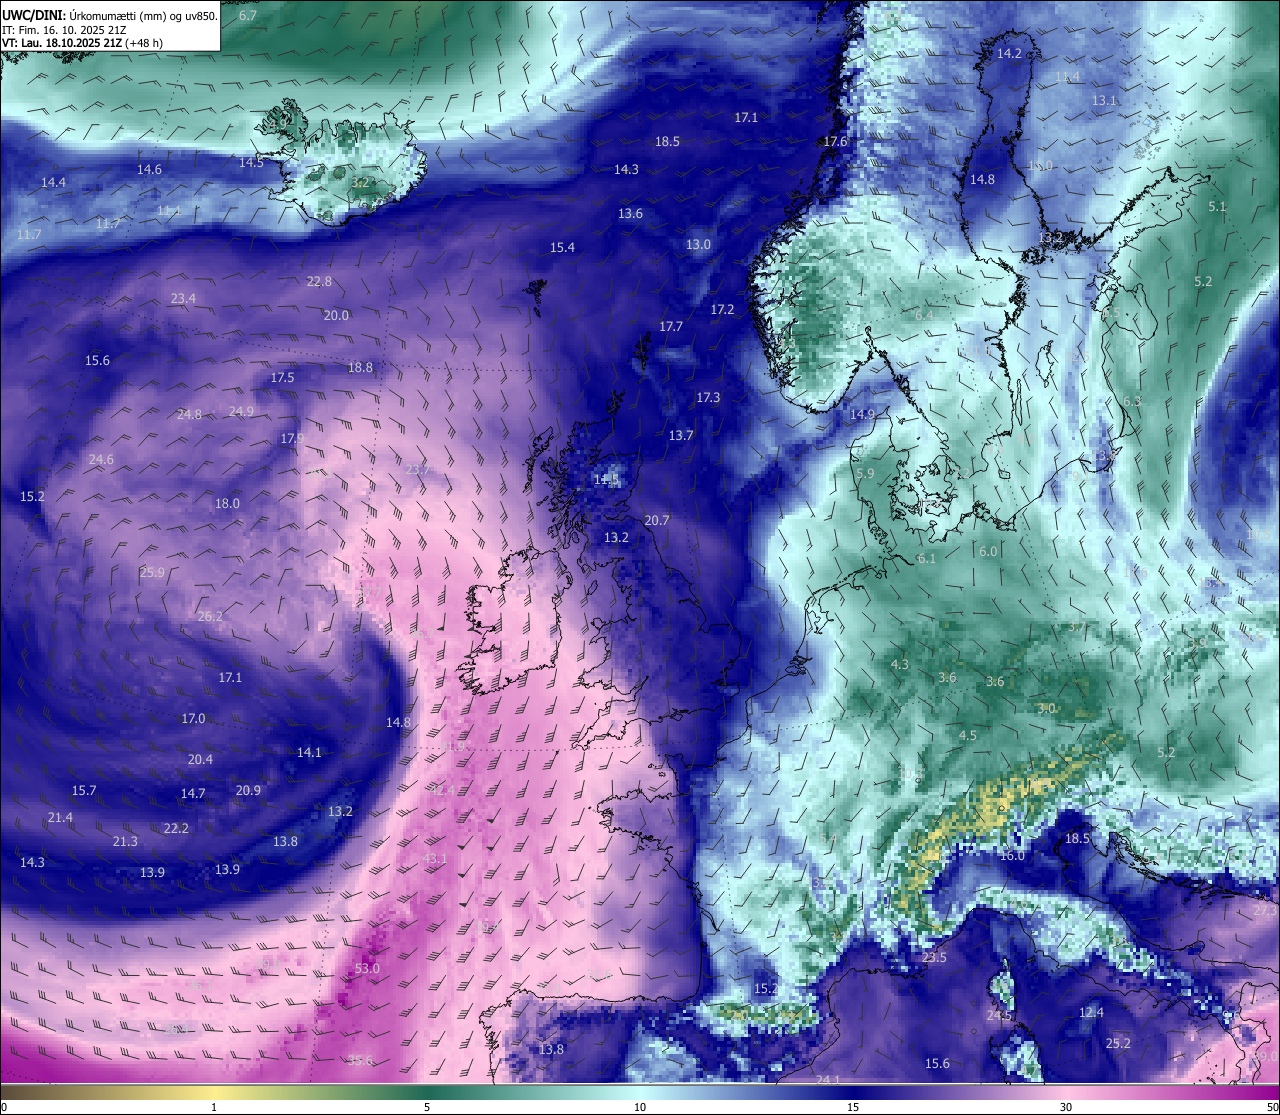Click the 14.1 map value
Screen dimensions: 1280x1115
point(309,752)
